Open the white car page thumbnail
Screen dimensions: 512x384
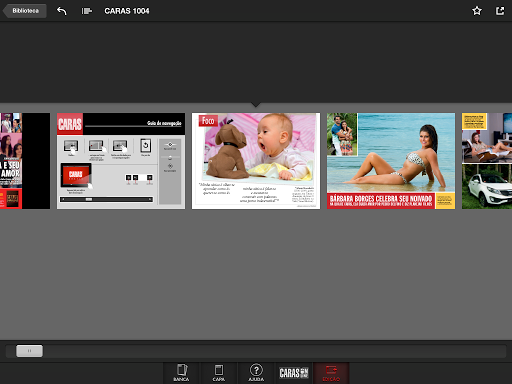coord(487,161)
